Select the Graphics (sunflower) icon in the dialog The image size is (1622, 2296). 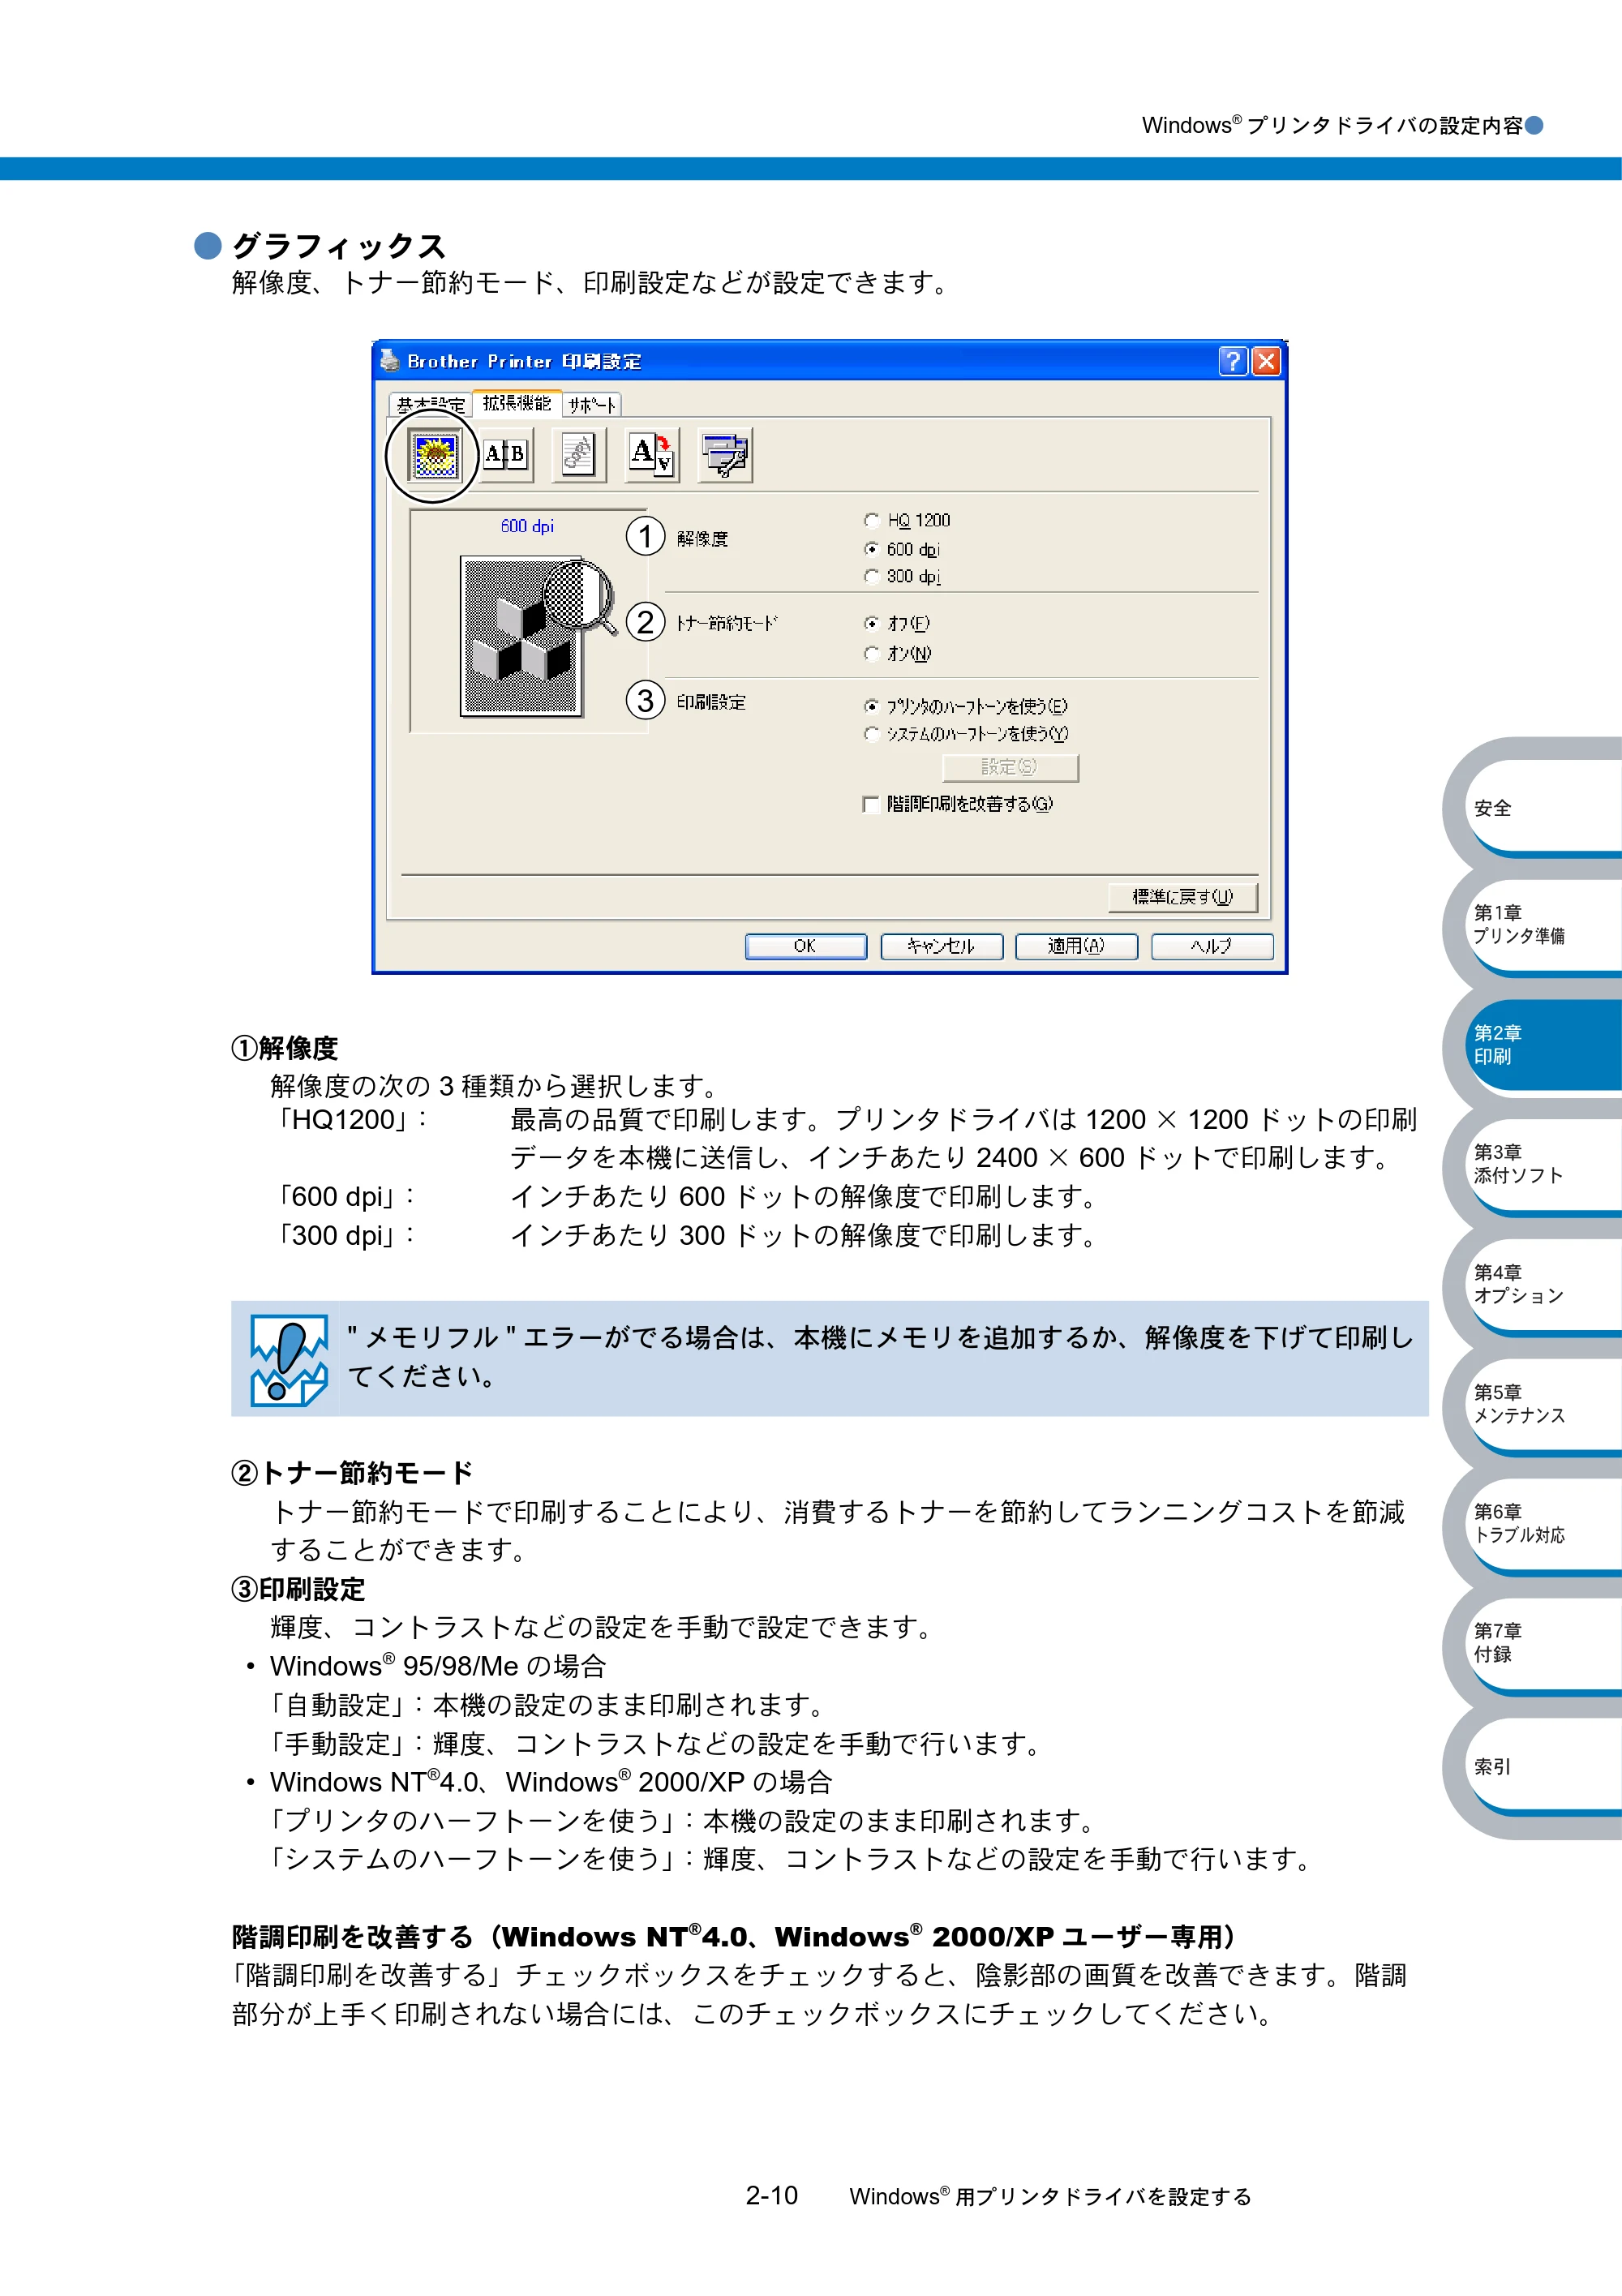[434, 456]
